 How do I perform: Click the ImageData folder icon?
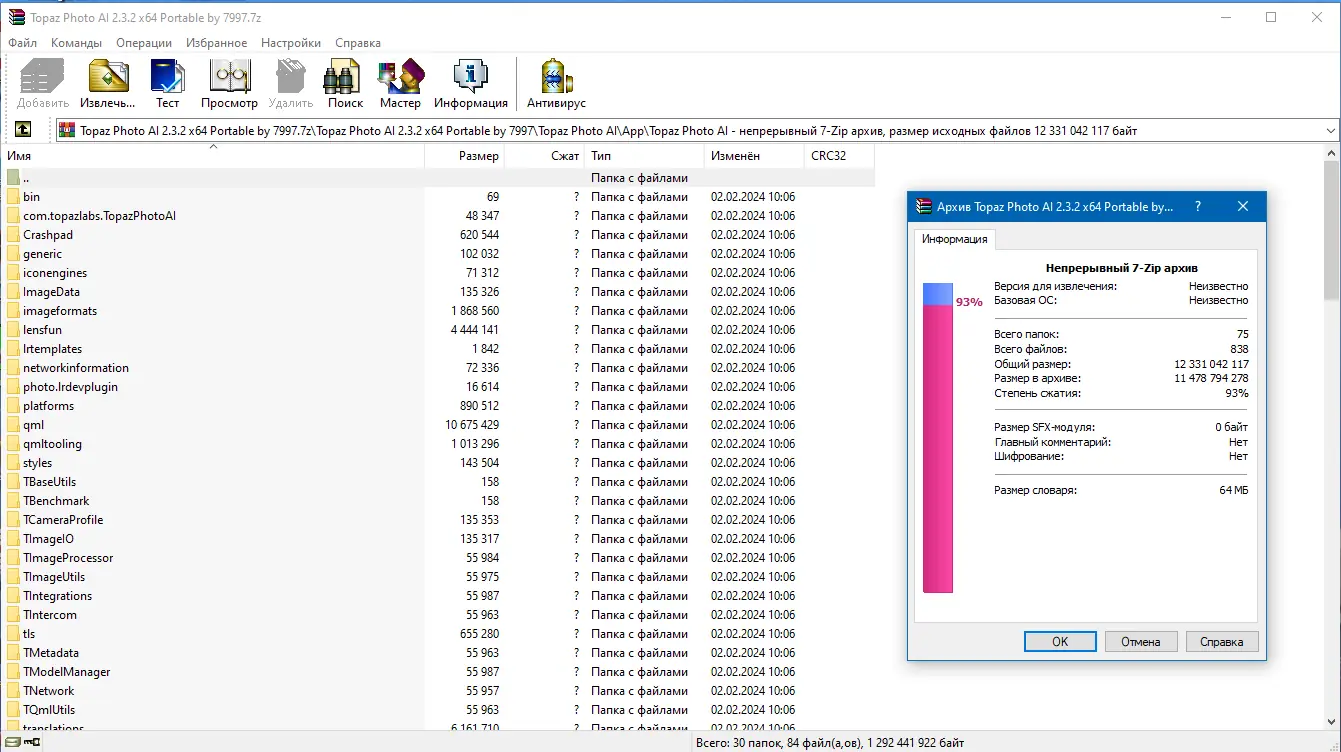click(13, 292)
